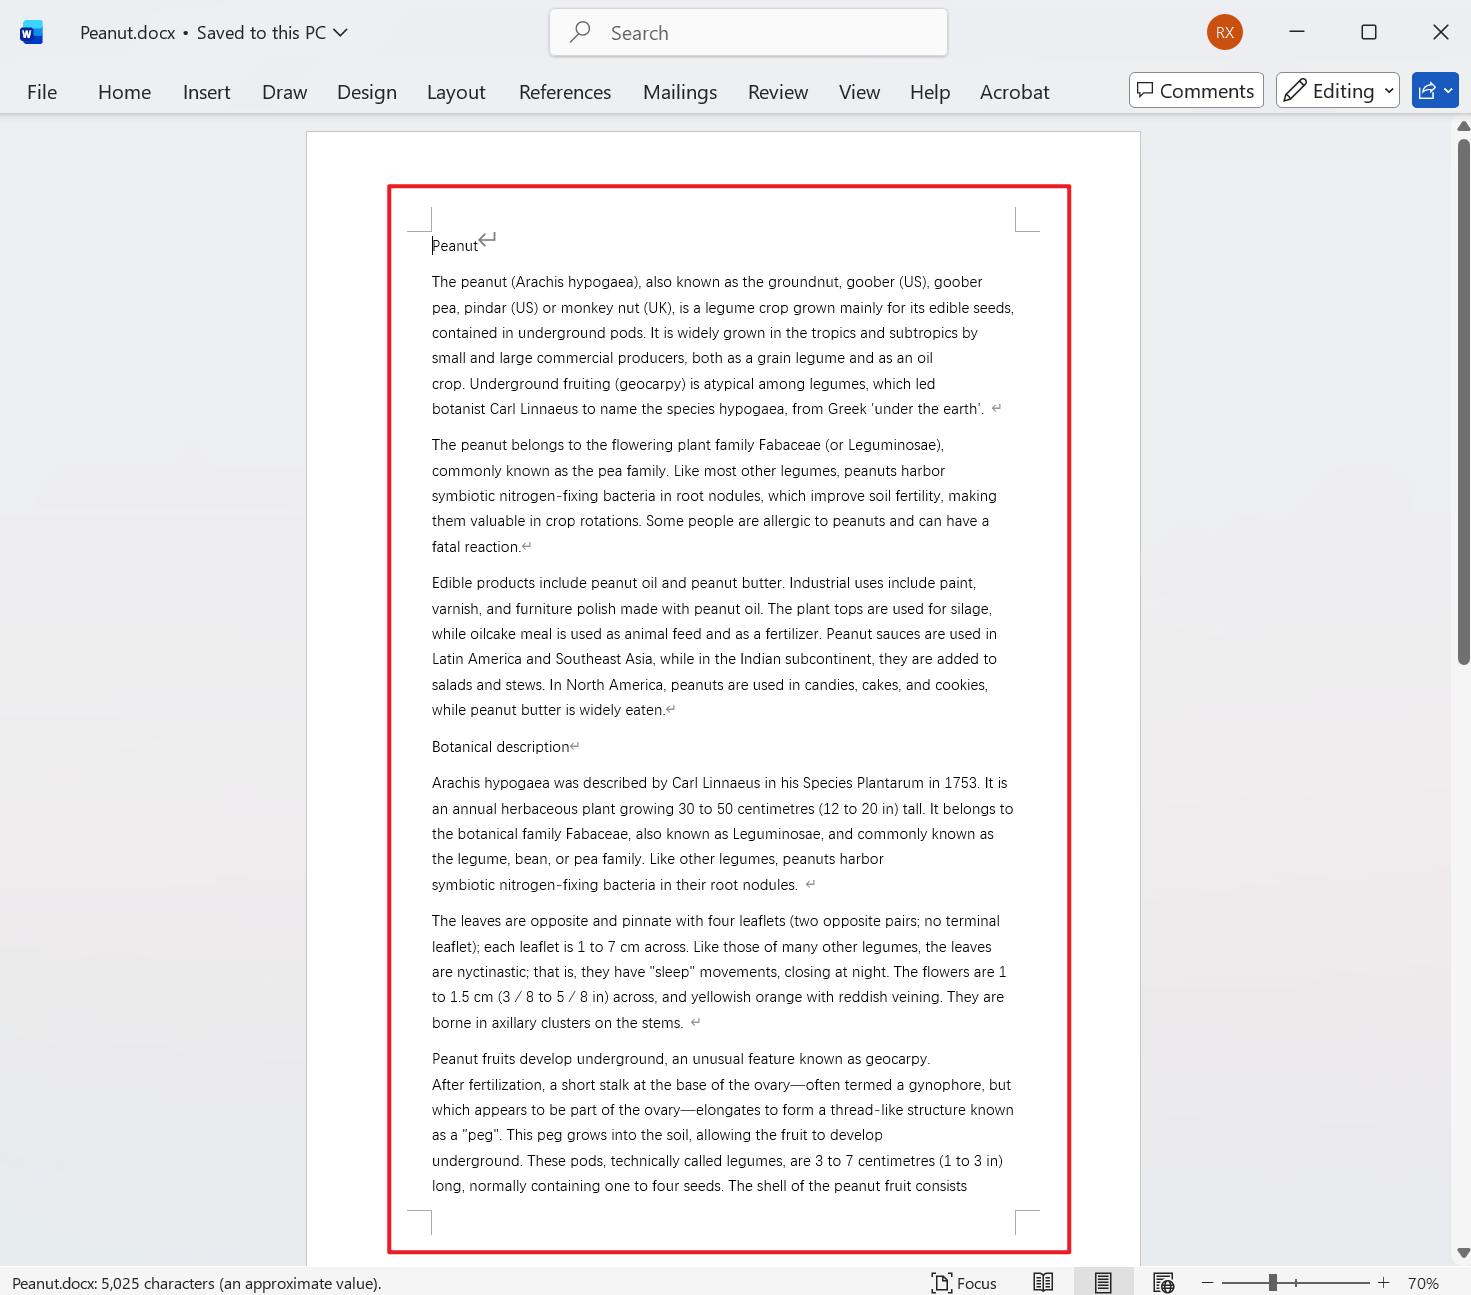Switch to Web Layout view

click(x=1163, y=1282)
